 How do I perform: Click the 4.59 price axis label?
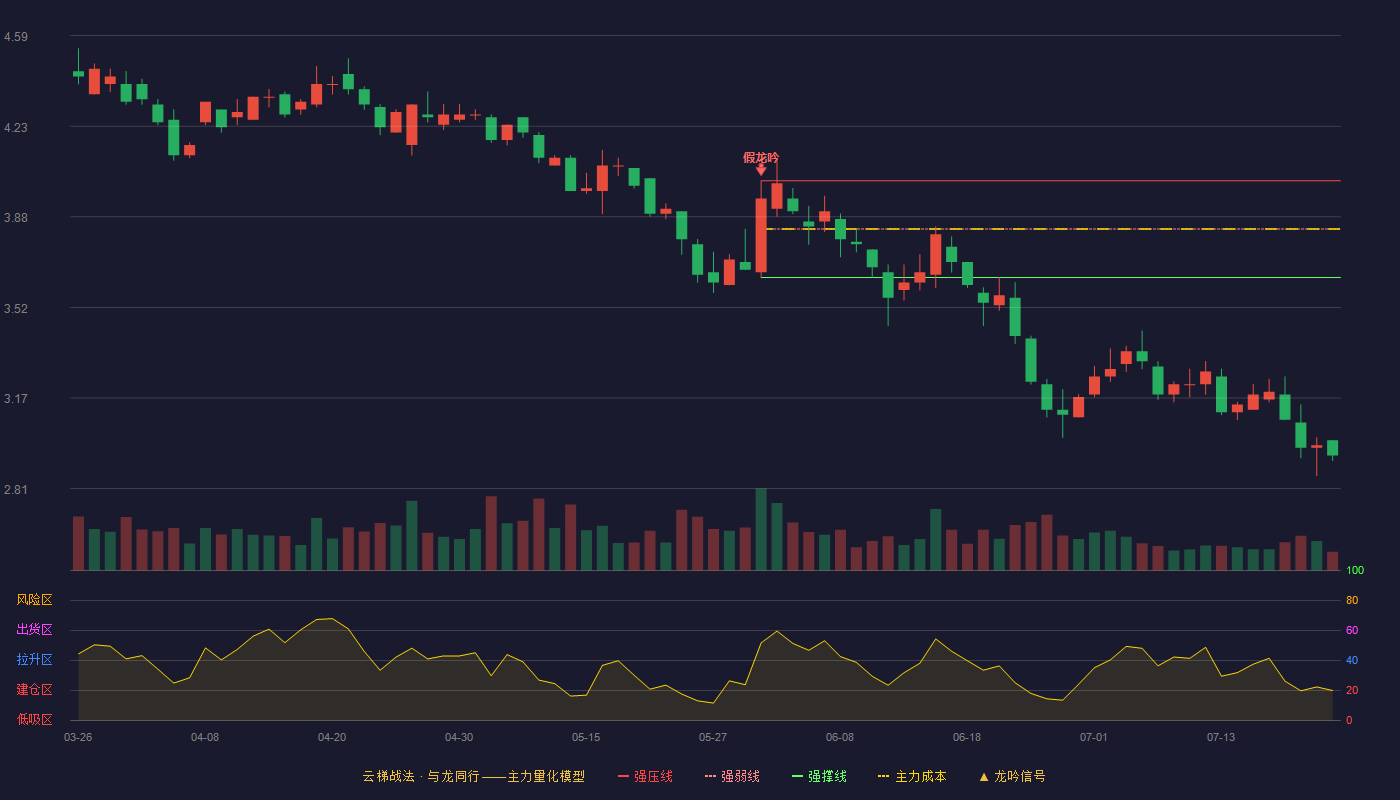[16, 37]
